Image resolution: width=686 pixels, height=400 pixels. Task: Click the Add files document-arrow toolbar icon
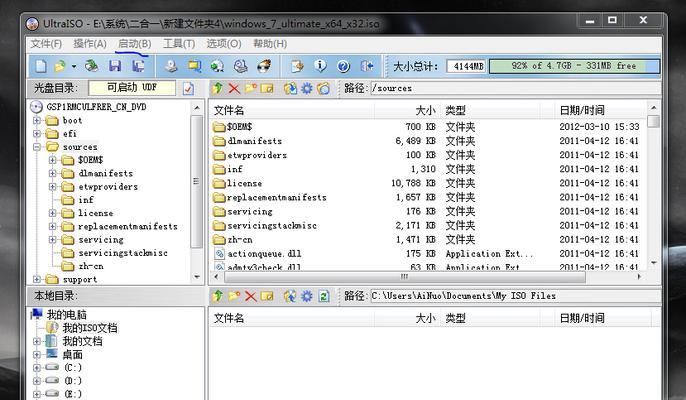point(298,66)
